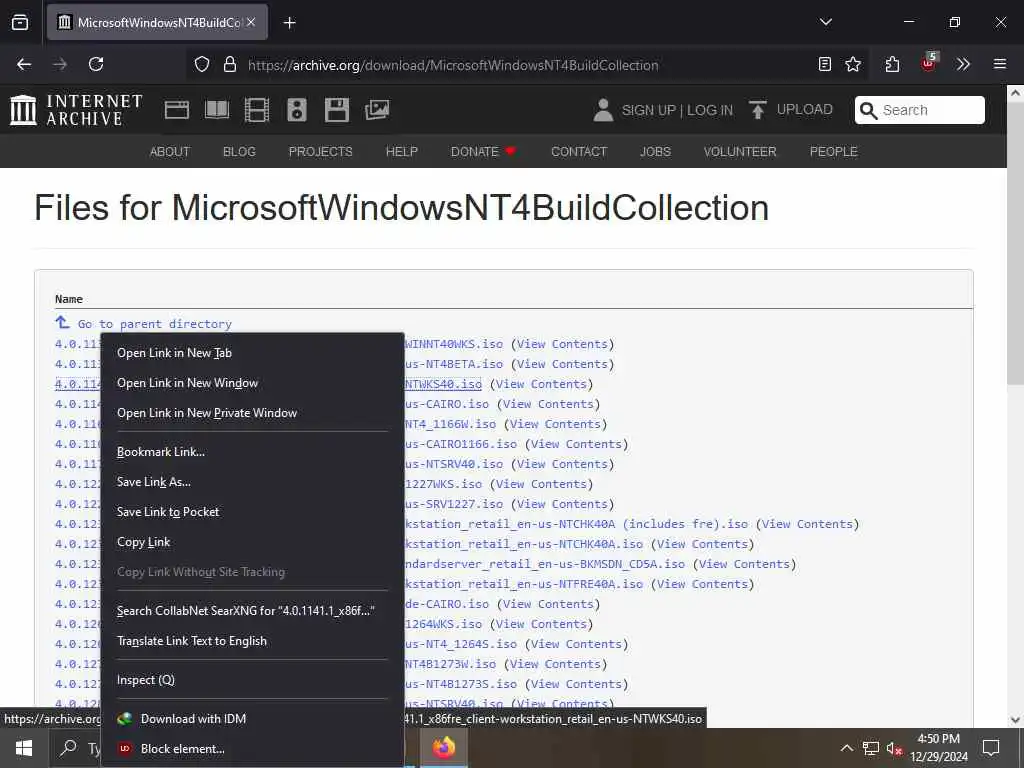Open the us-CAIRO1166.iso file link
The image size is (1024, 768).
tap(461, 443)
